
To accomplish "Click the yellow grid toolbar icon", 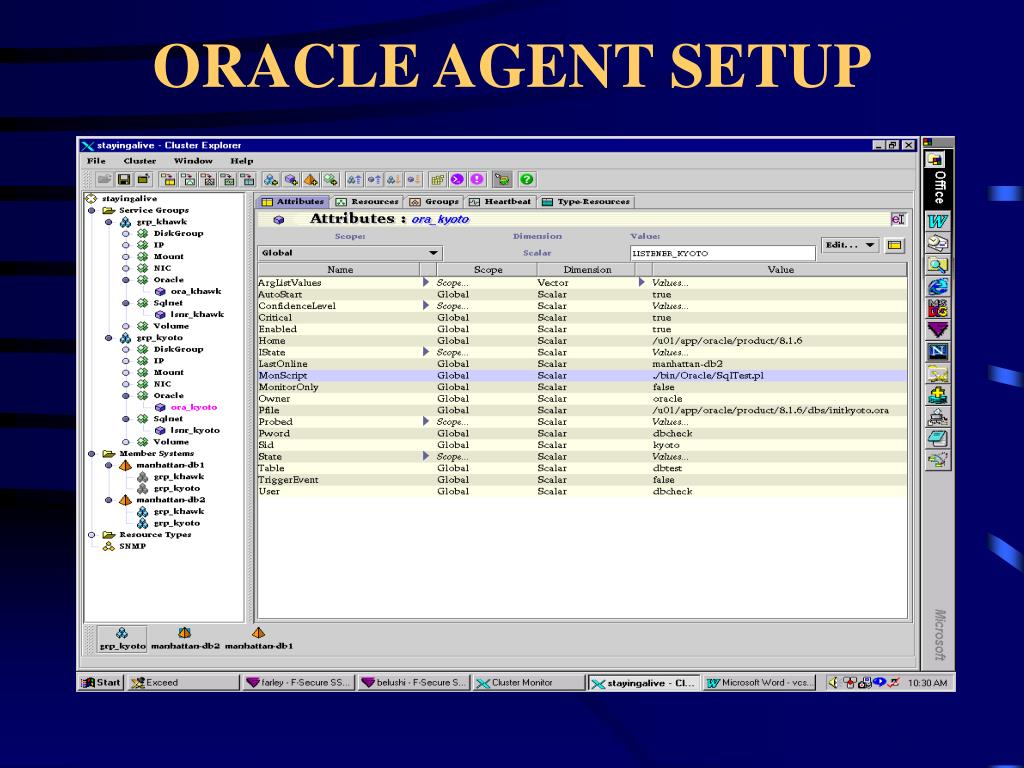I will tap(438, 179).
